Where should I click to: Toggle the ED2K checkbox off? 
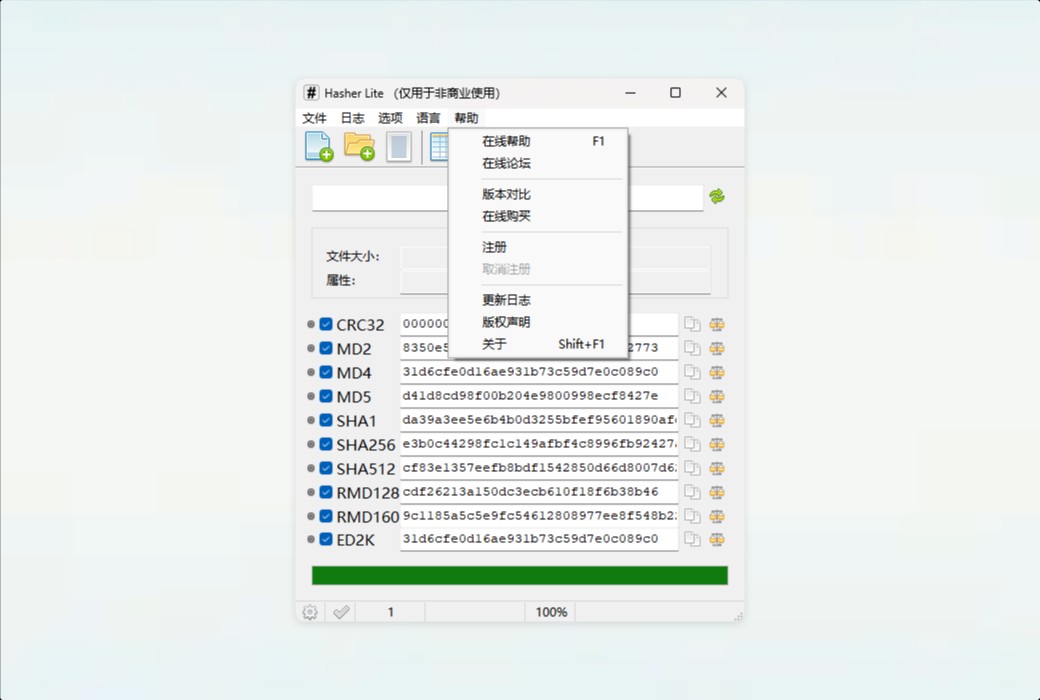(324, 539)
